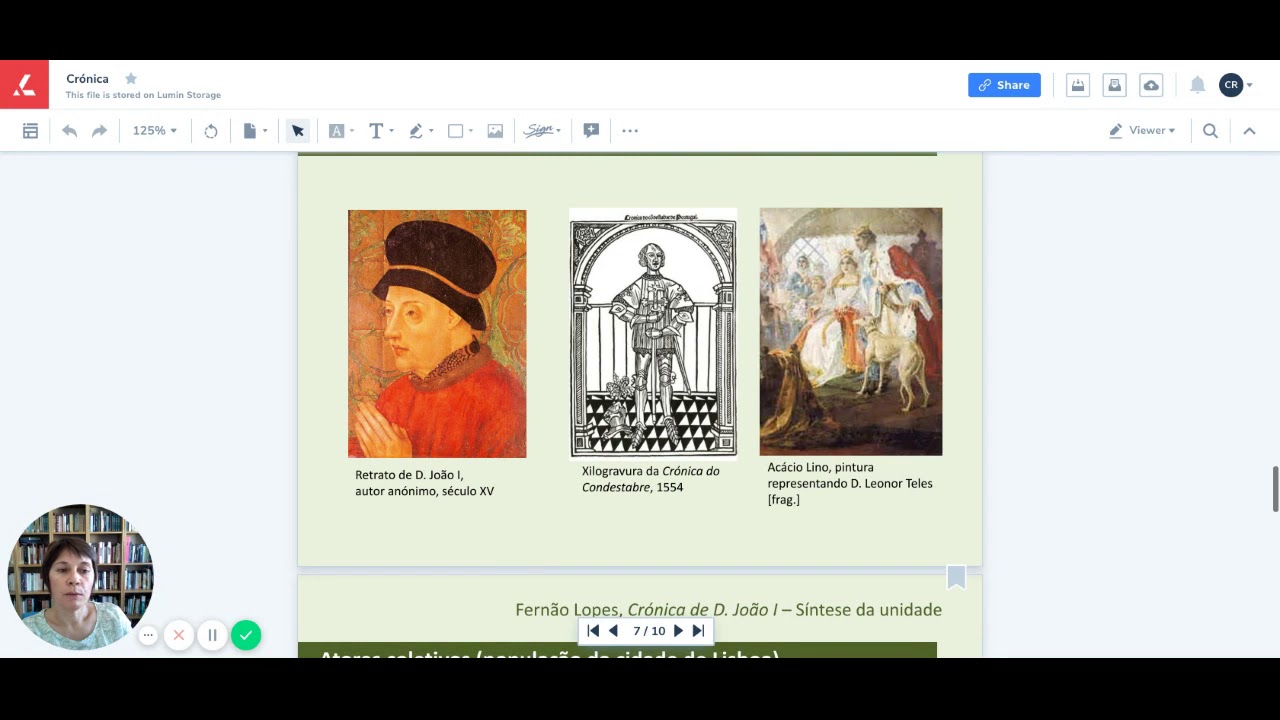Go to the next page
The width and height of the screenshot is (1280, 720).
click(678, 631)
